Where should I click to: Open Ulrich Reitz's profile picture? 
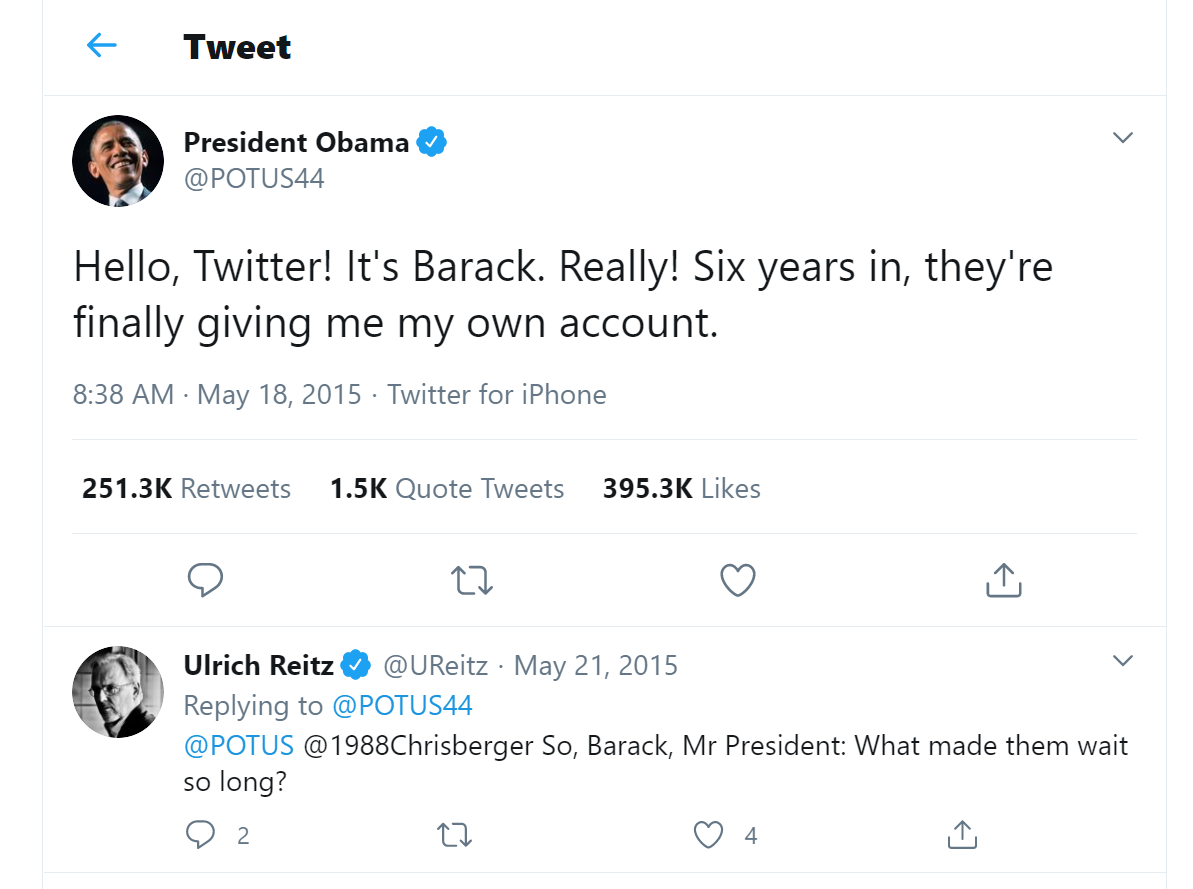tap(118, 691)
